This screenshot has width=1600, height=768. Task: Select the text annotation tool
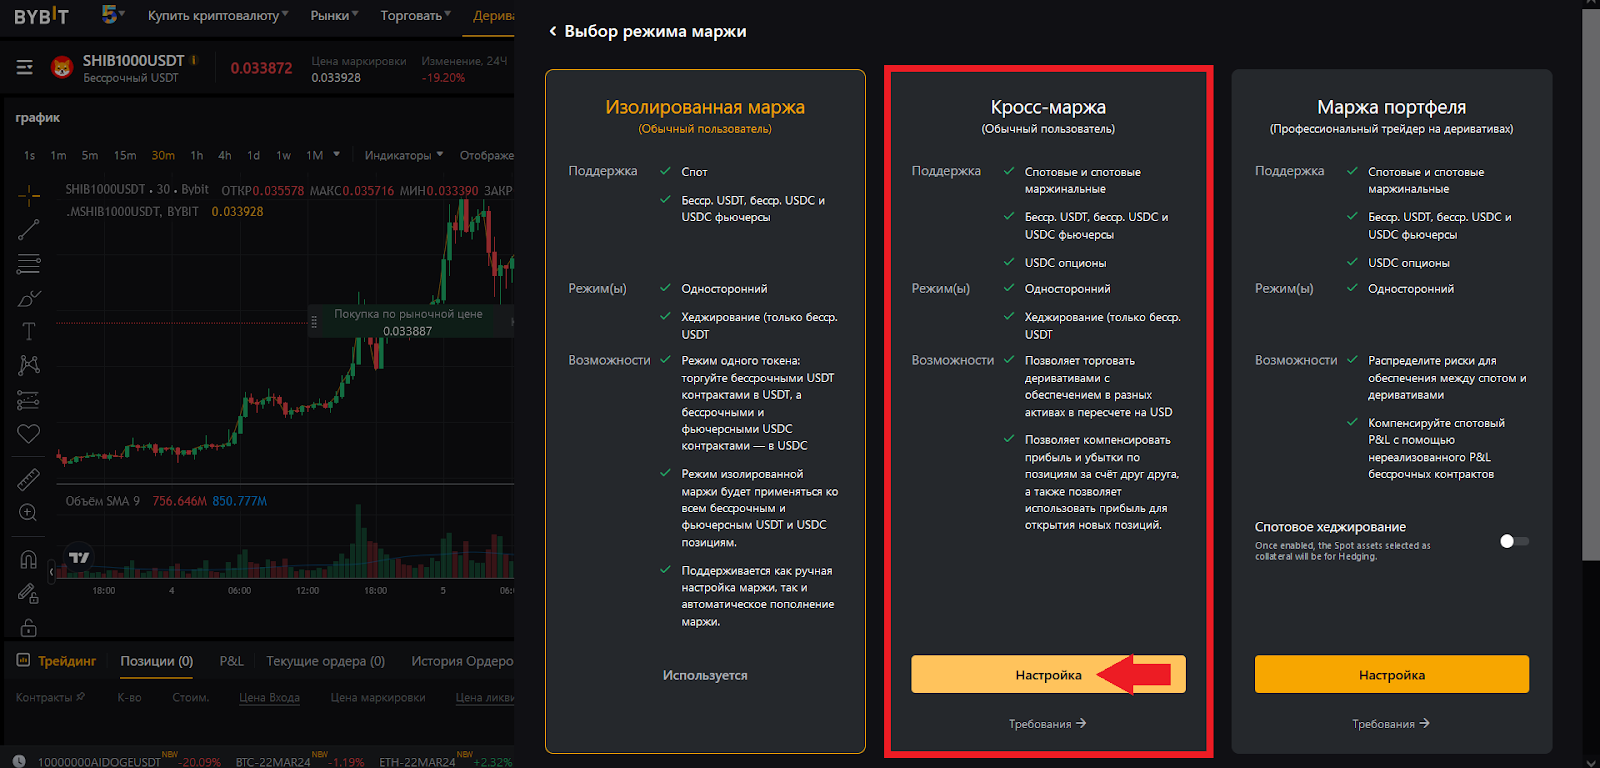pyautogui.click(x=28, y=331)
